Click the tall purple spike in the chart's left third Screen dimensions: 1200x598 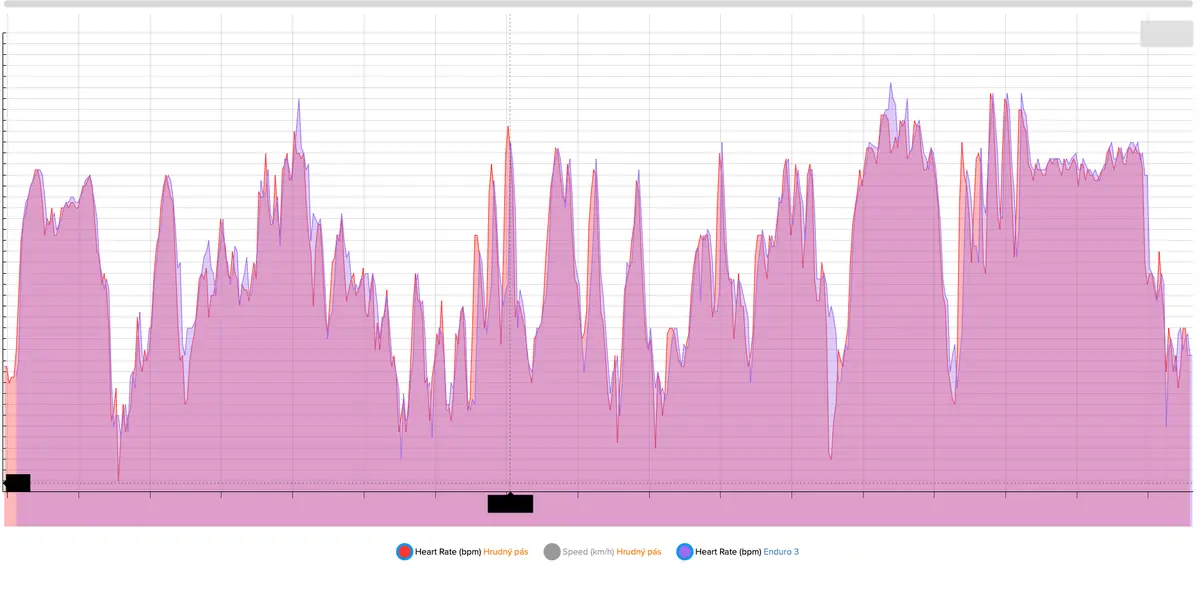point(298,101)
